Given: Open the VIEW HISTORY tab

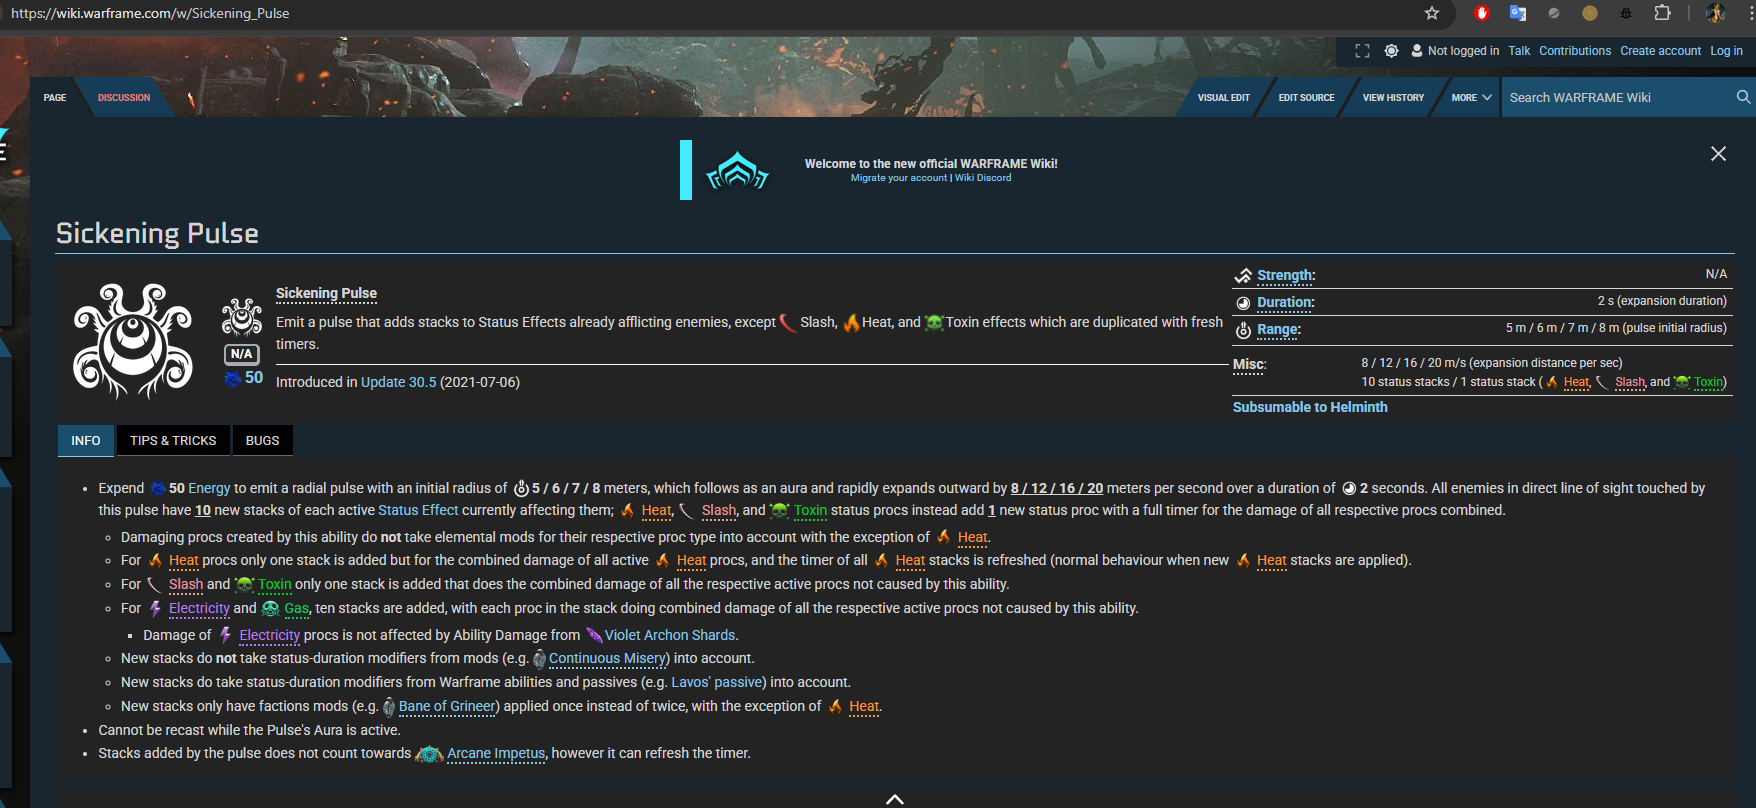Looking at the screenshot, I should [x=1393, y=98].
